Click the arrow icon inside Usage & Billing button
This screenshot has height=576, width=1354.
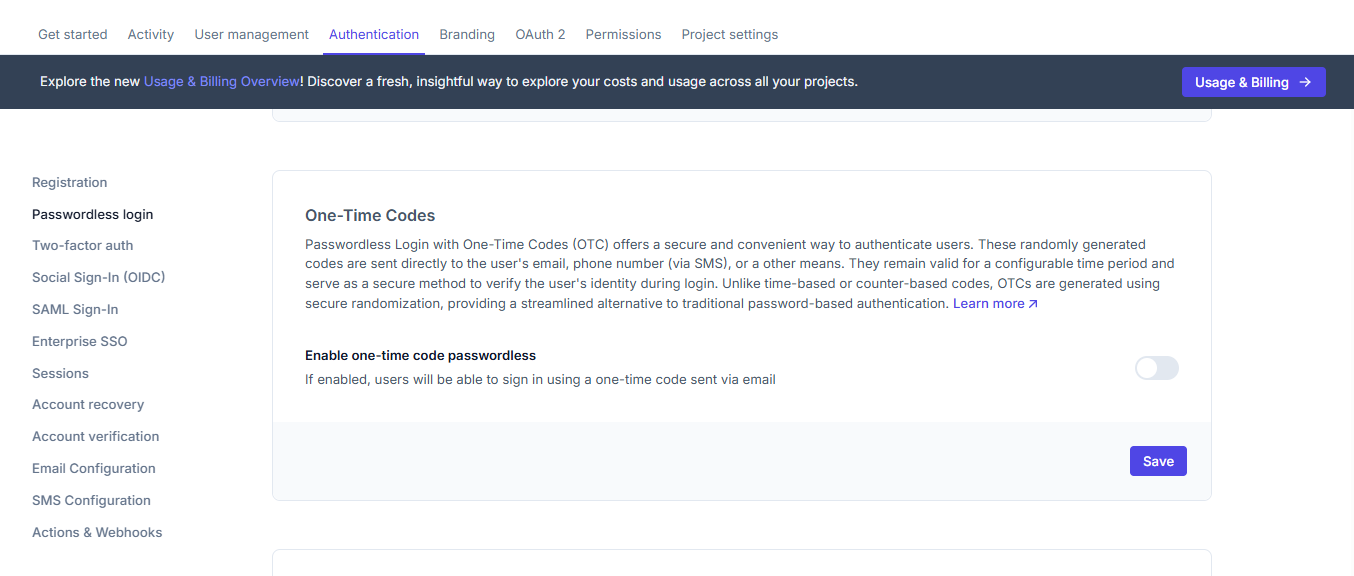coord(1307,82)
